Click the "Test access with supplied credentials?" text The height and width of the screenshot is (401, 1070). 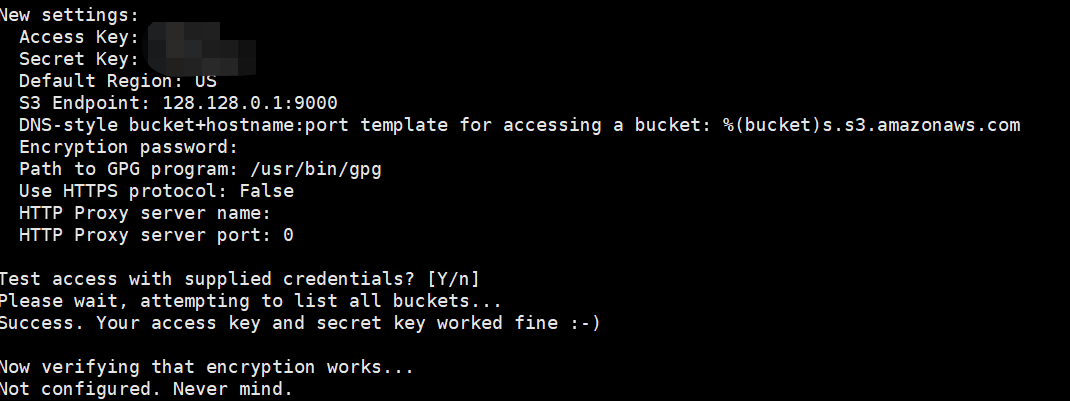coord(211,278)
